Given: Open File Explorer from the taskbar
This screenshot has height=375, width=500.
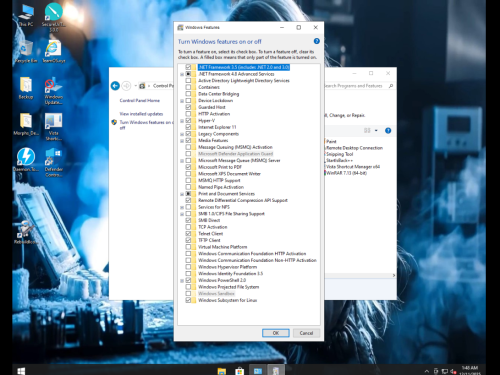Looking at the screenshot, I should tap(222, 371).
